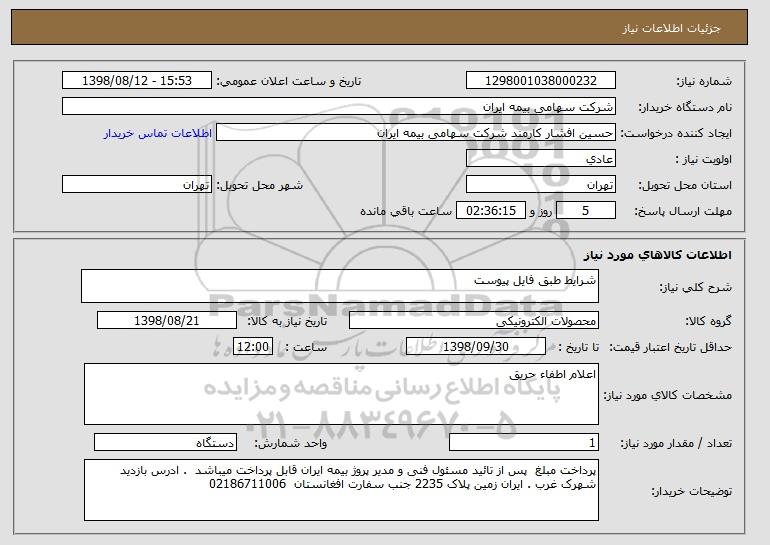770x545 pixels.
Task: Click the request creator field حسین افشار
Action: (x=416, y=133)
